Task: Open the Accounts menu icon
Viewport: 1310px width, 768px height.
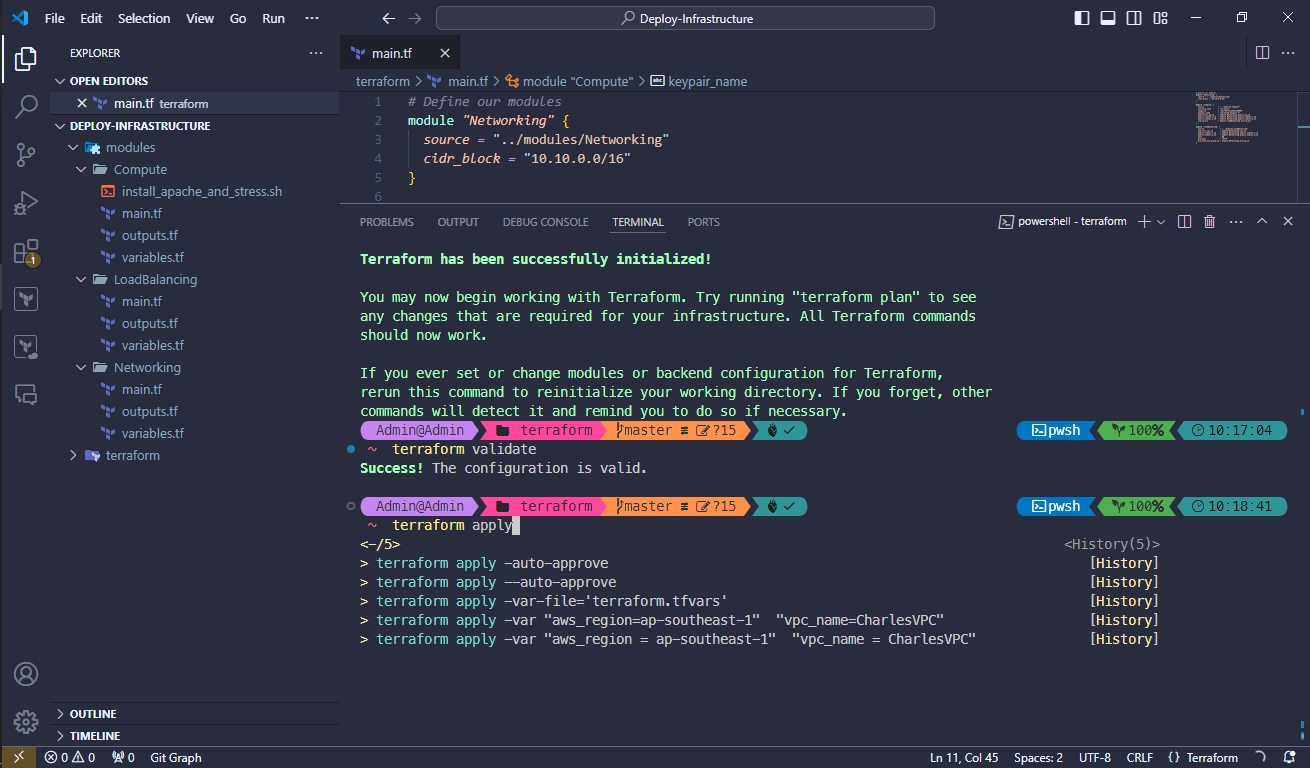Action: (x=26, y=673)
